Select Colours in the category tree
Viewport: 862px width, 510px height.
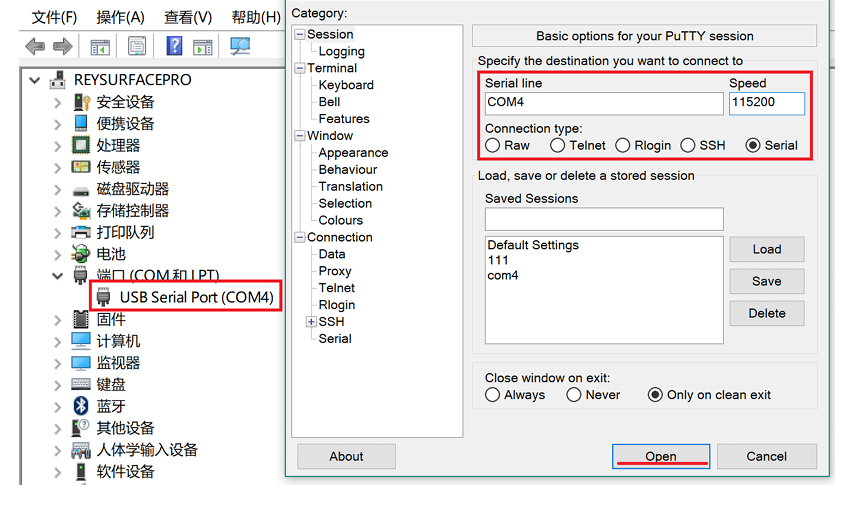pos(341,220)
